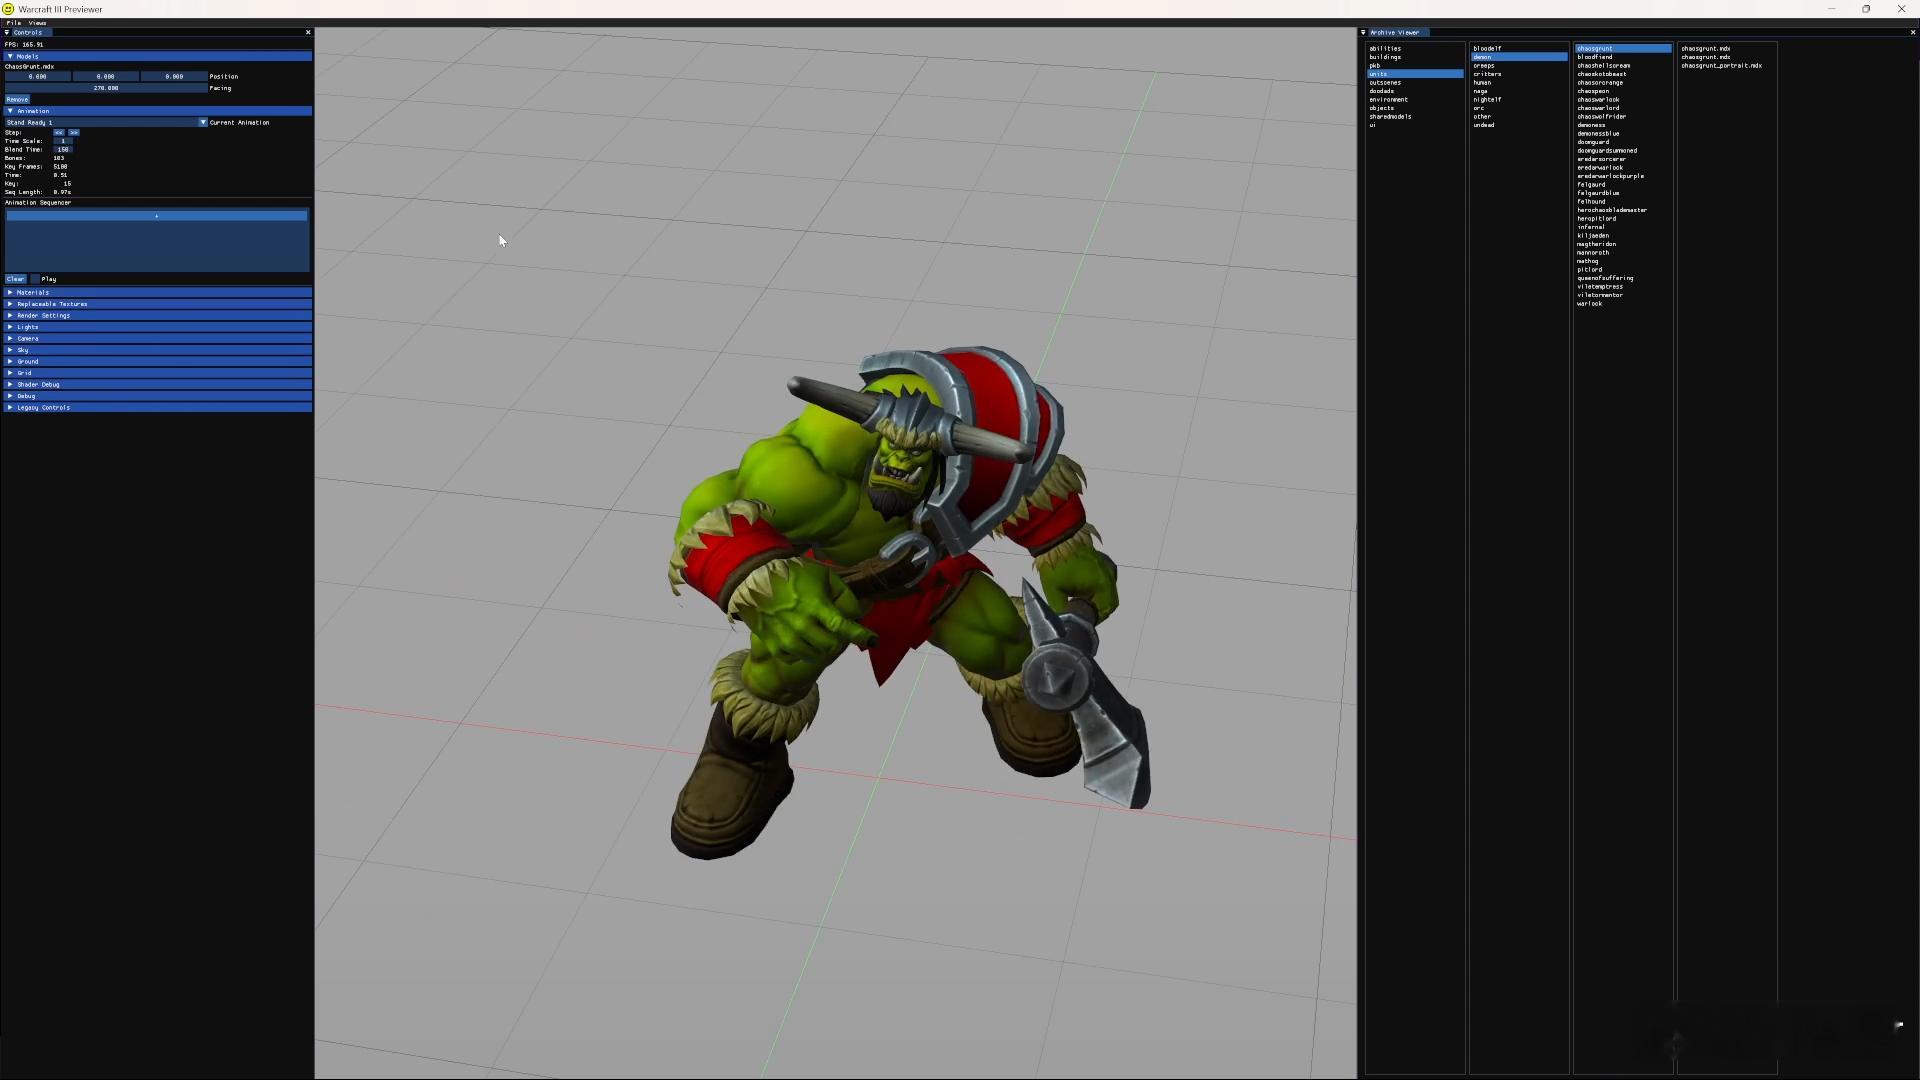Click the third Position value field
Image resolution: width=1920 pixels, height=1080 pixels.
point(174,76)
